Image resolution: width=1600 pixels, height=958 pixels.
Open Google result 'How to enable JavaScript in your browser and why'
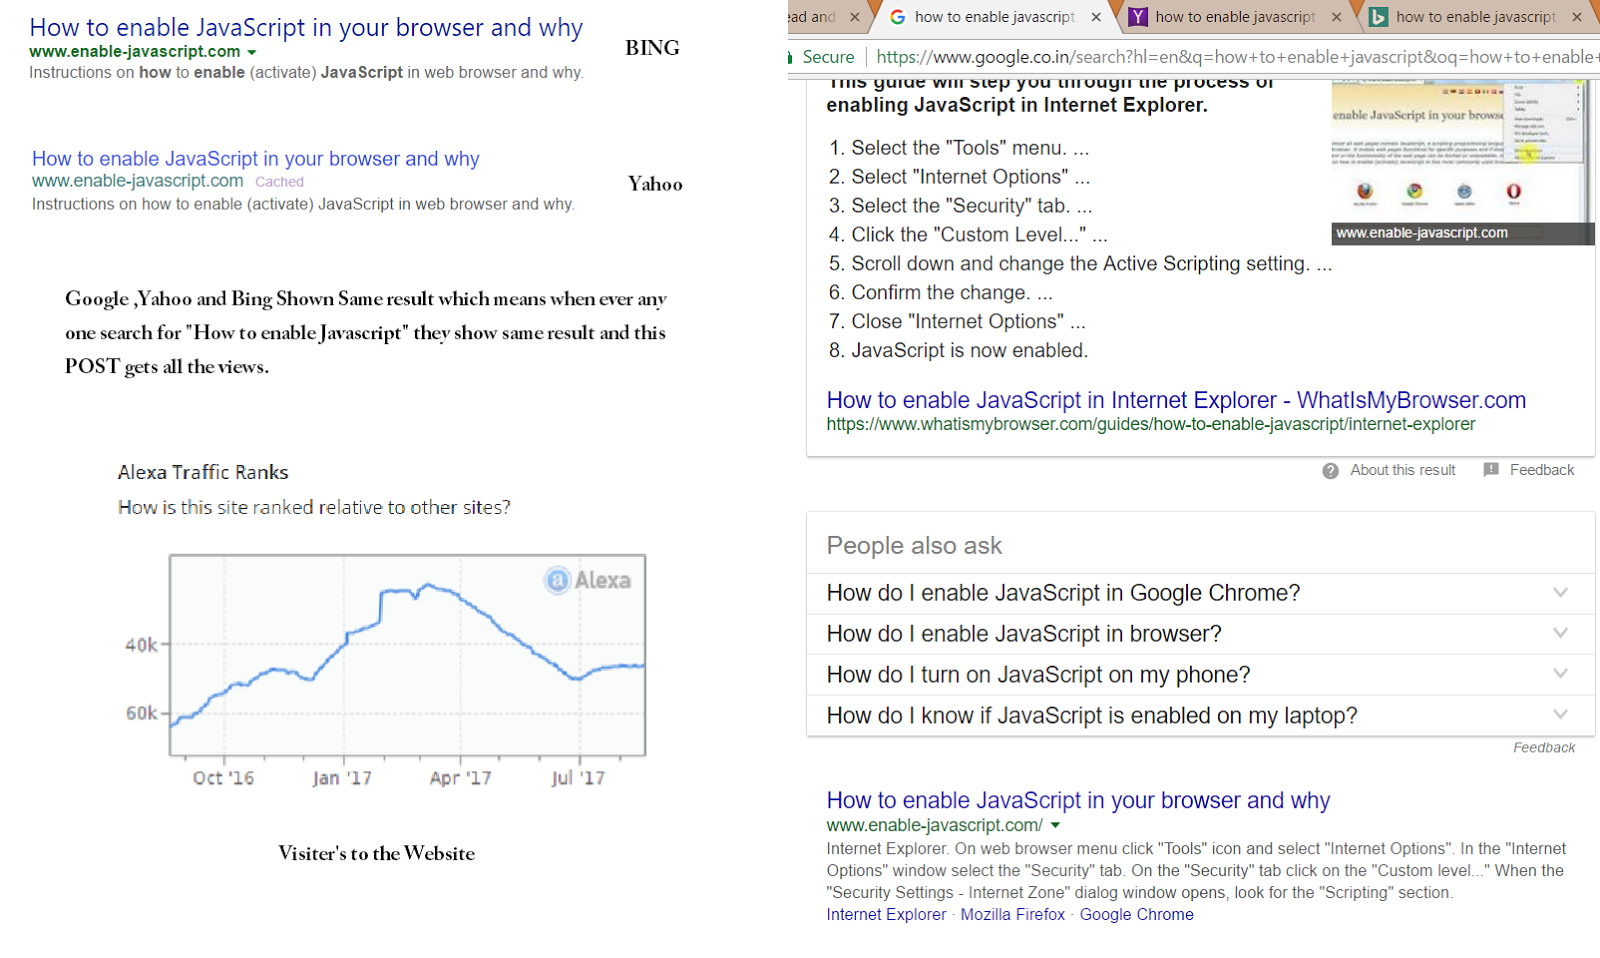tap(1078, 800)
